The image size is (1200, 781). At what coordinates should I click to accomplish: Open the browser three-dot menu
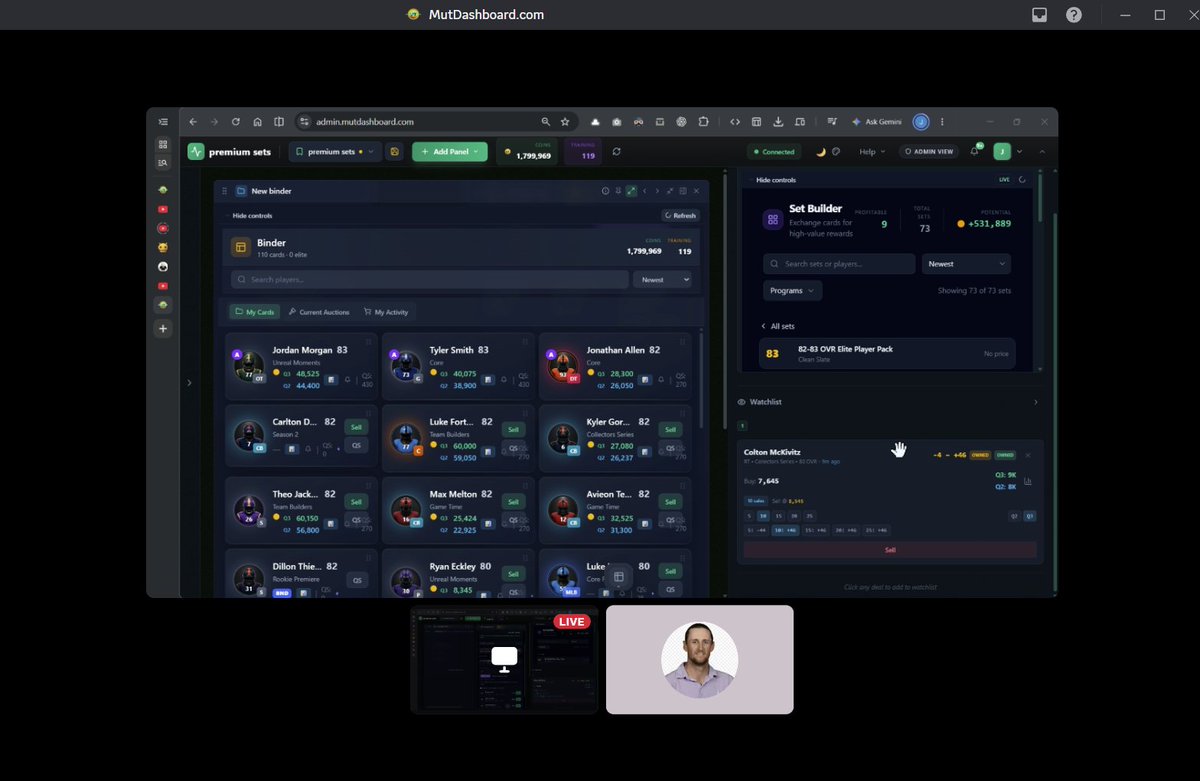(x=942, y=122)
